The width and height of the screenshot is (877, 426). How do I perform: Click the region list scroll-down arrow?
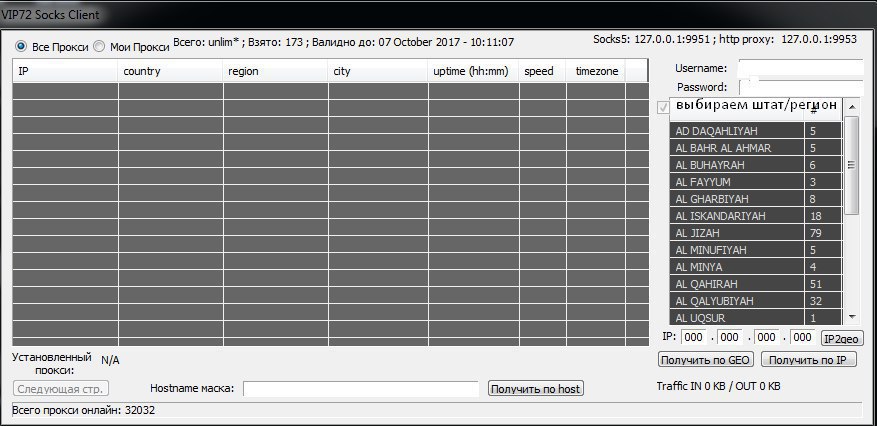tap(851, 316)
